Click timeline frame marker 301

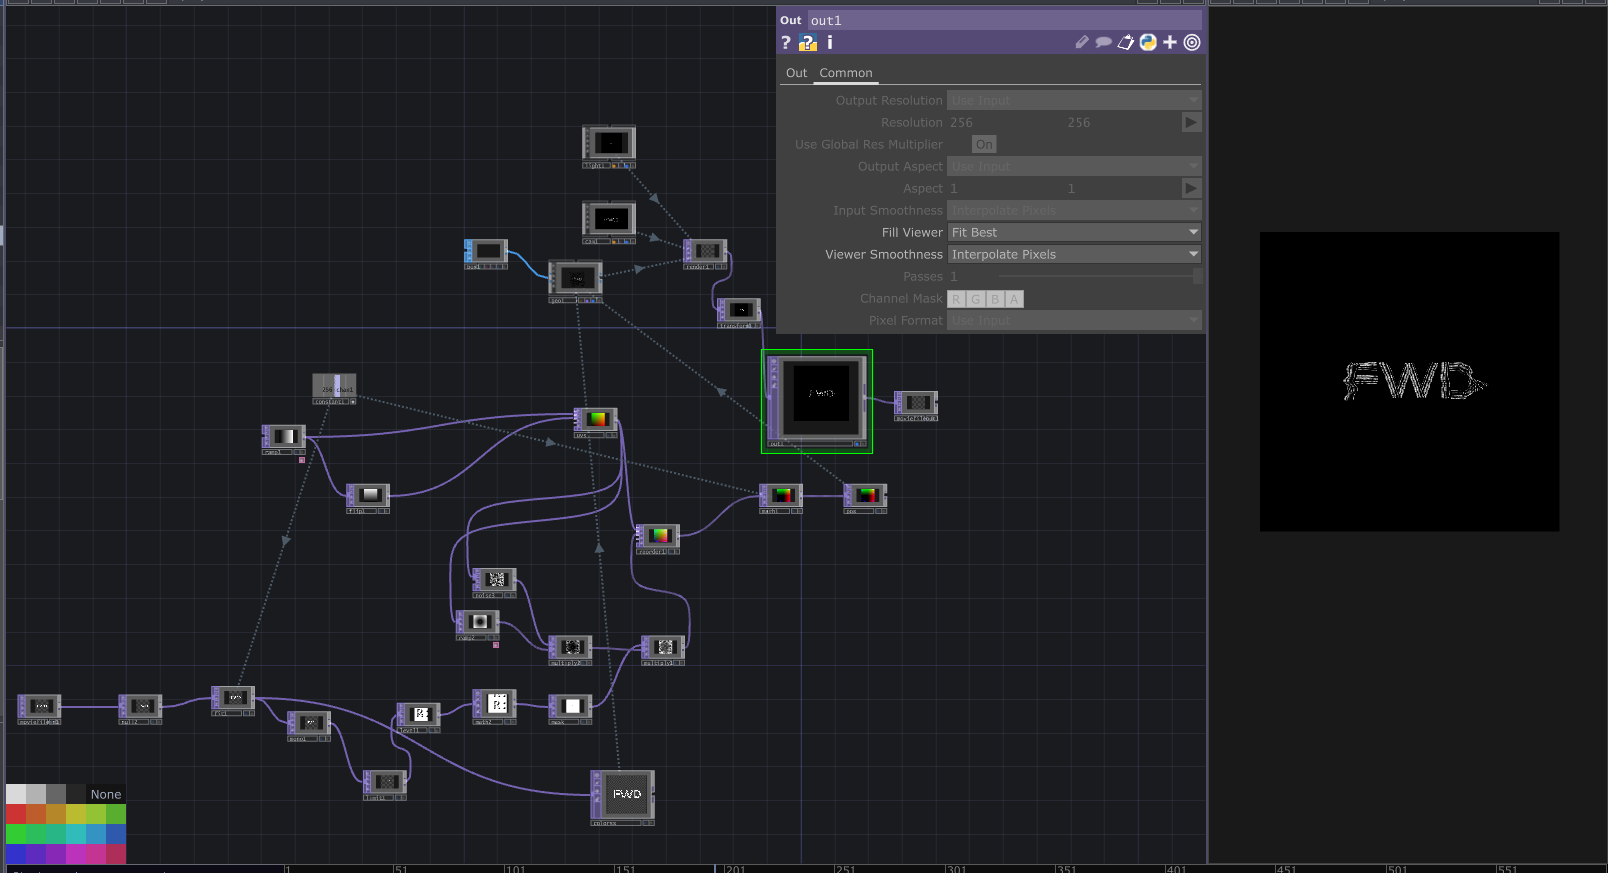[956, 868]
